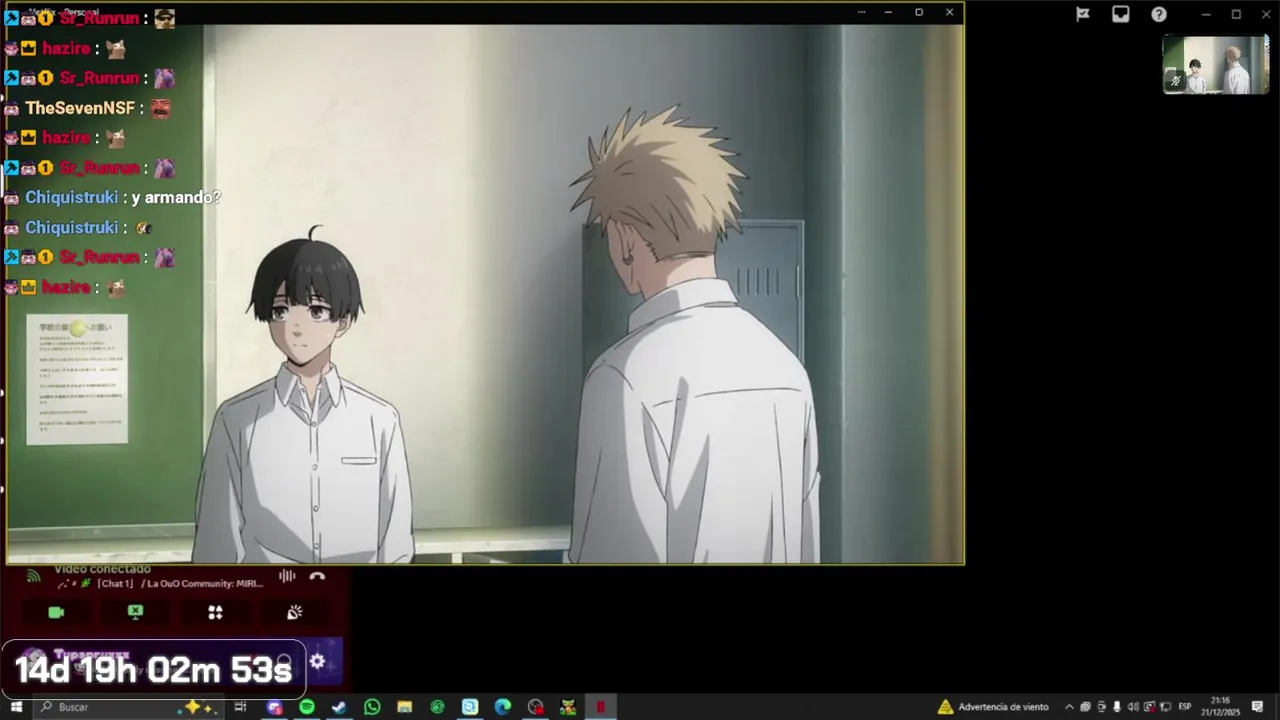Open the green circular app on taskbar
The image size is (1280, 720).
(x=437, y=707)
